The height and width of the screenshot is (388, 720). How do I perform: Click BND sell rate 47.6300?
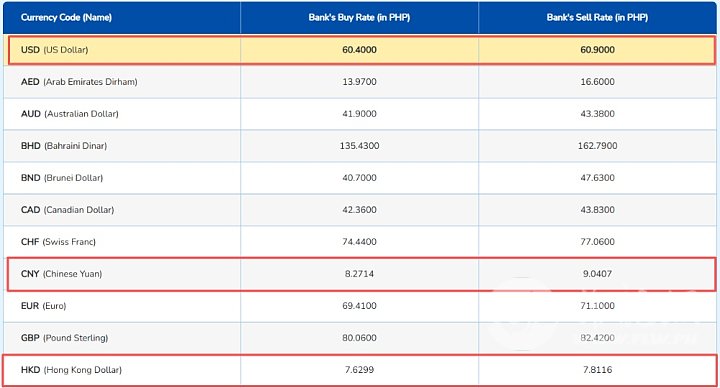tap(597, 178)
